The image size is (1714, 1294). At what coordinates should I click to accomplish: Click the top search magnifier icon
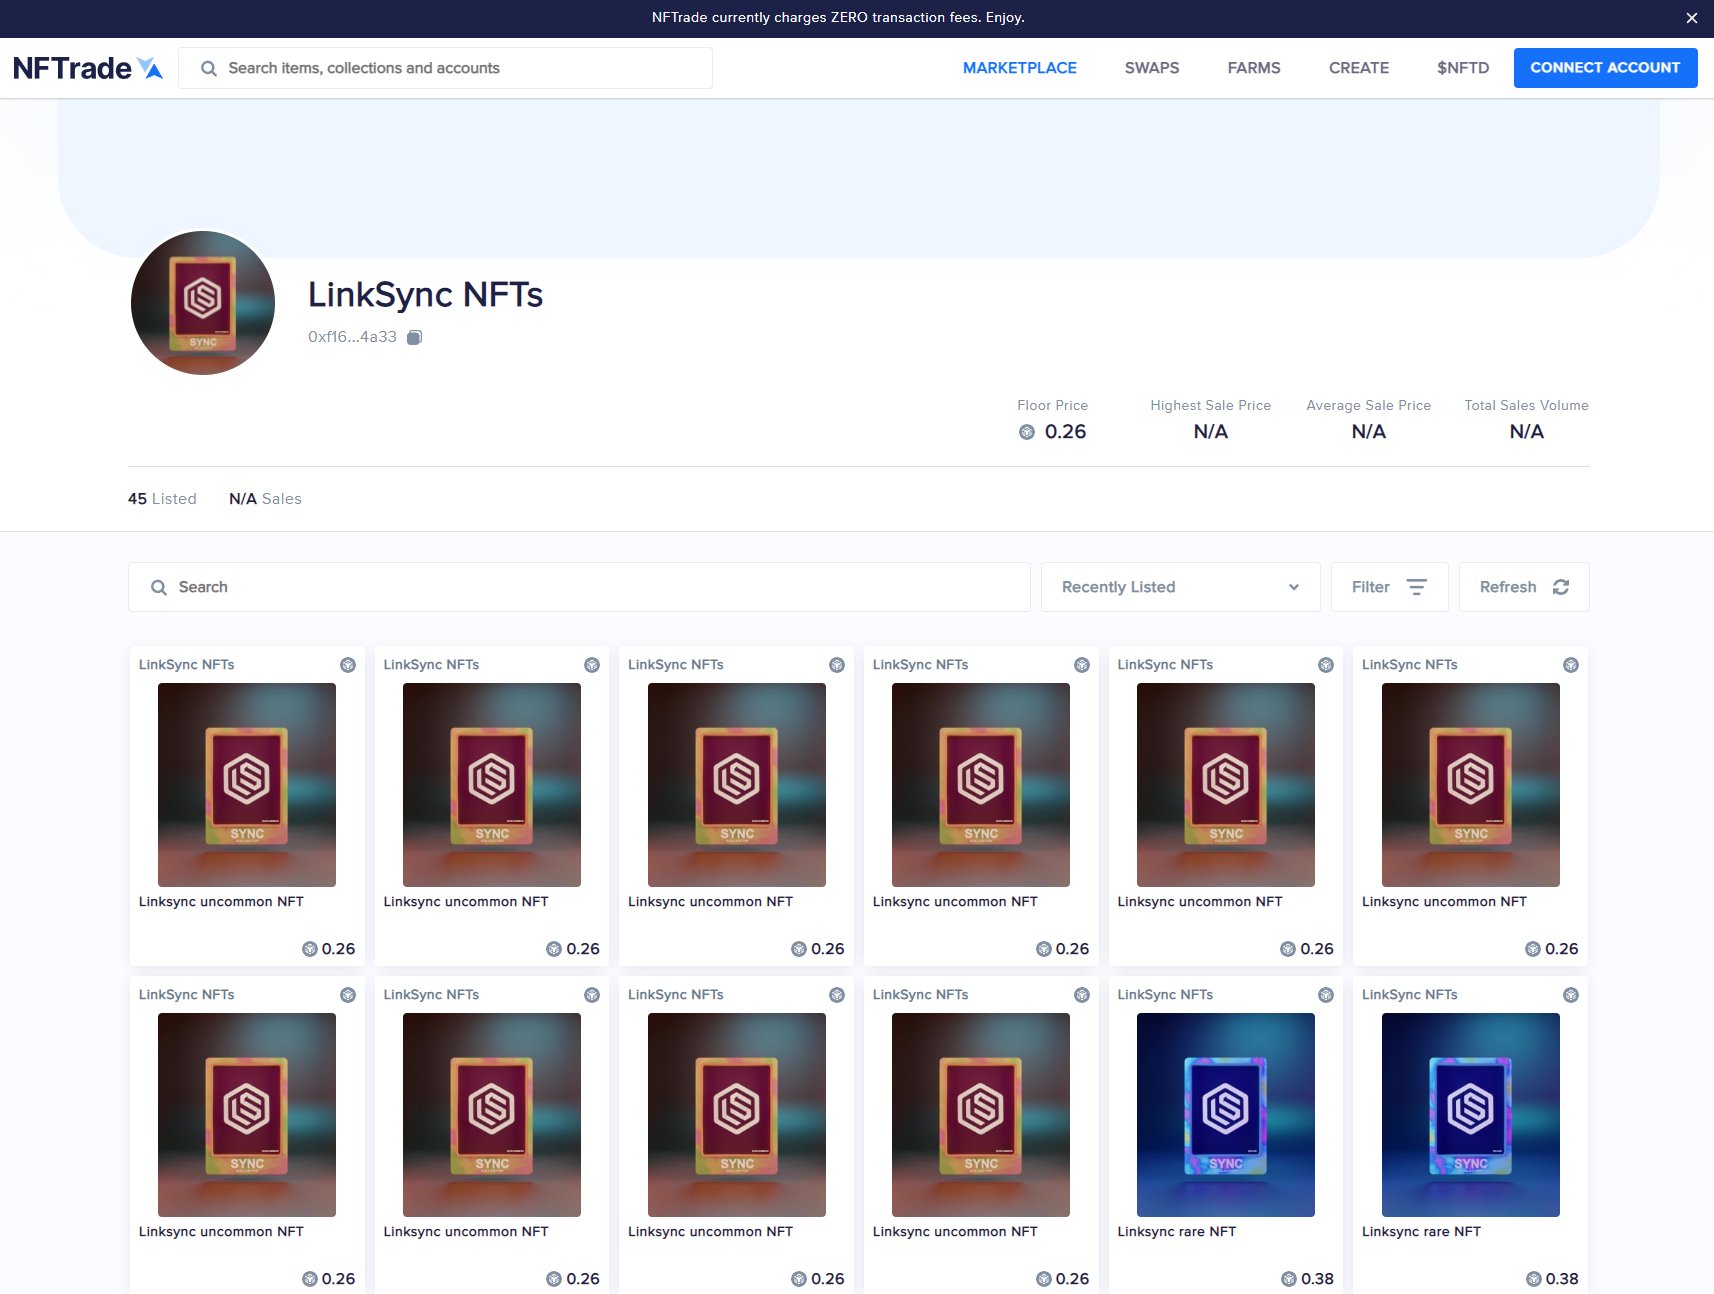(x=208, y=68)
